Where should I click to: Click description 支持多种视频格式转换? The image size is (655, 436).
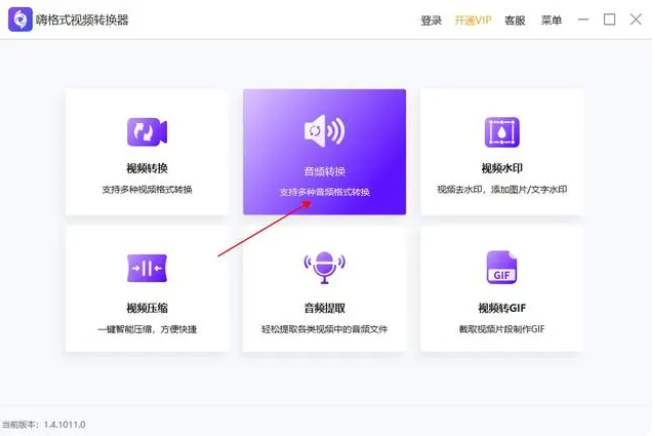click(x=147, y=190)
